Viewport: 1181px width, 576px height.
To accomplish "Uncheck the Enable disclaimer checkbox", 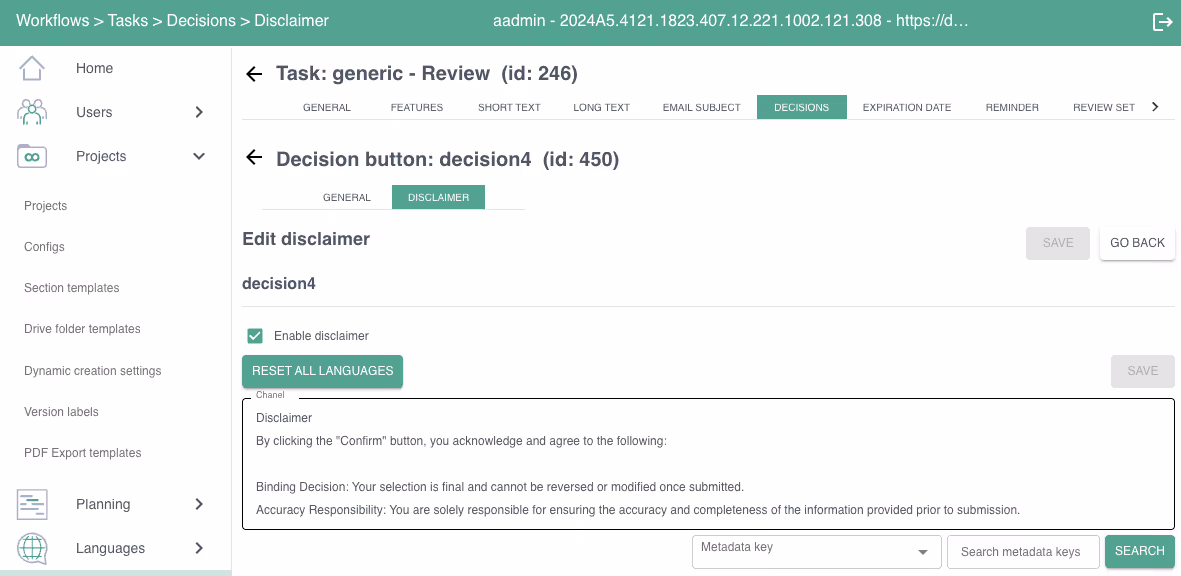I will click(x=255, y=336).
